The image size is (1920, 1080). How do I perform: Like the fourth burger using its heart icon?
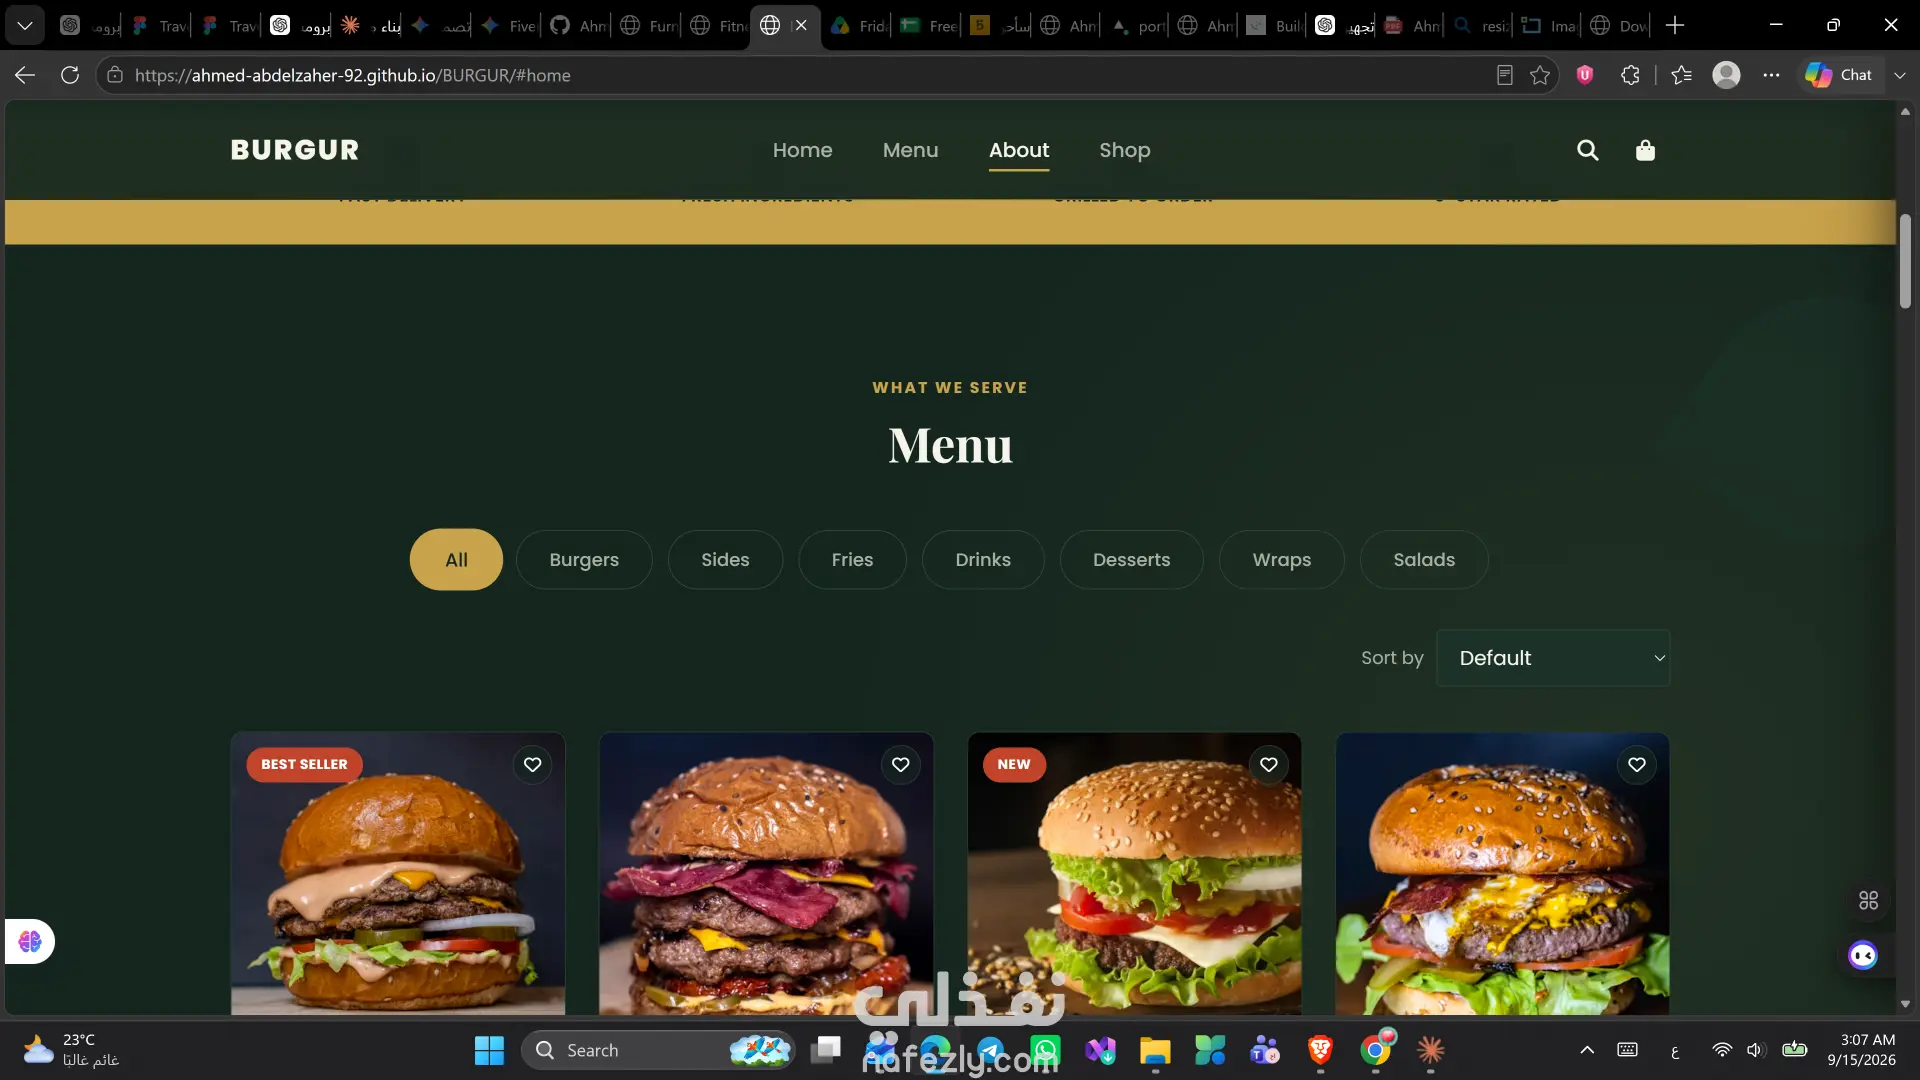click(1636, 765)
